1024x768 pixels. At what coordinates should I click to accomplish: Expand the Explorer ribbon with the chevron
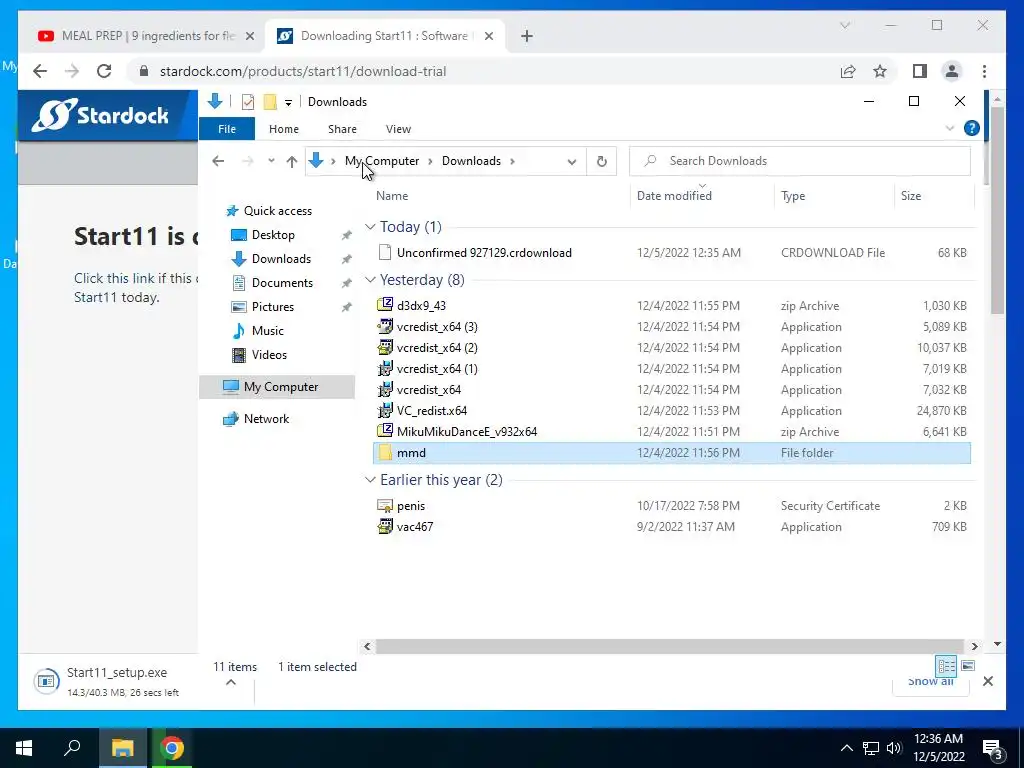pyautogui.click(x=950, y=129)
